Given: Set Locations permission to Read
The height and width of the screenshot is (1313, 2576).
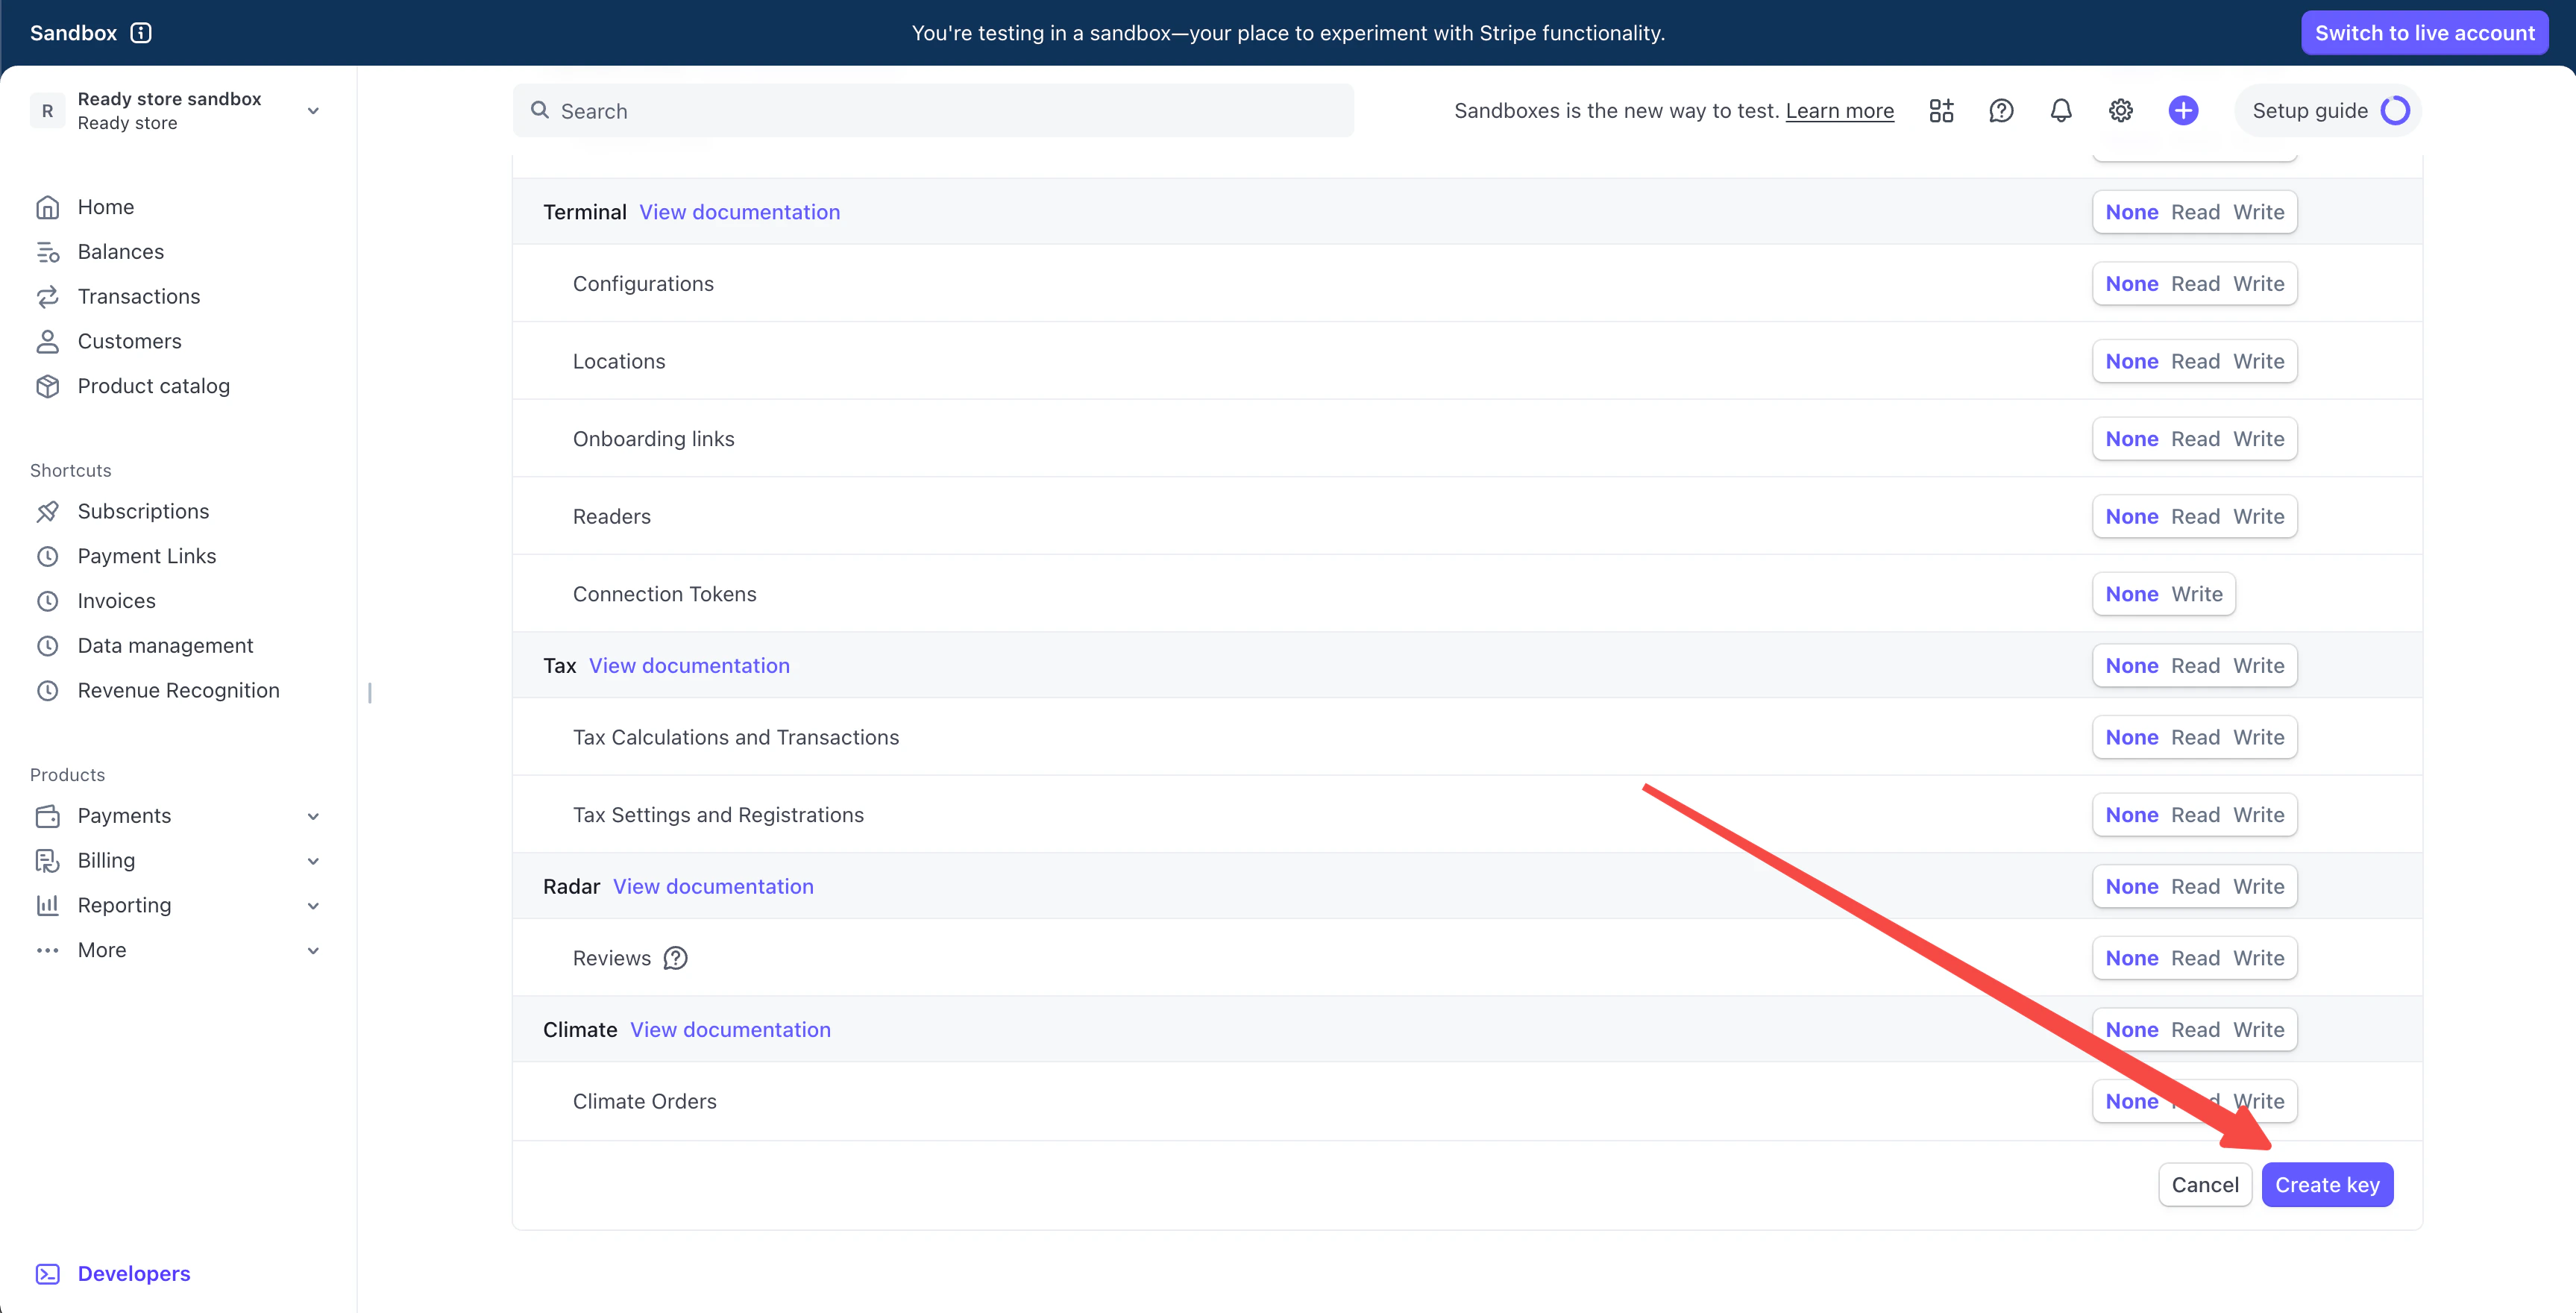Looking at the screenshot, I should (x=2195, y=361).
